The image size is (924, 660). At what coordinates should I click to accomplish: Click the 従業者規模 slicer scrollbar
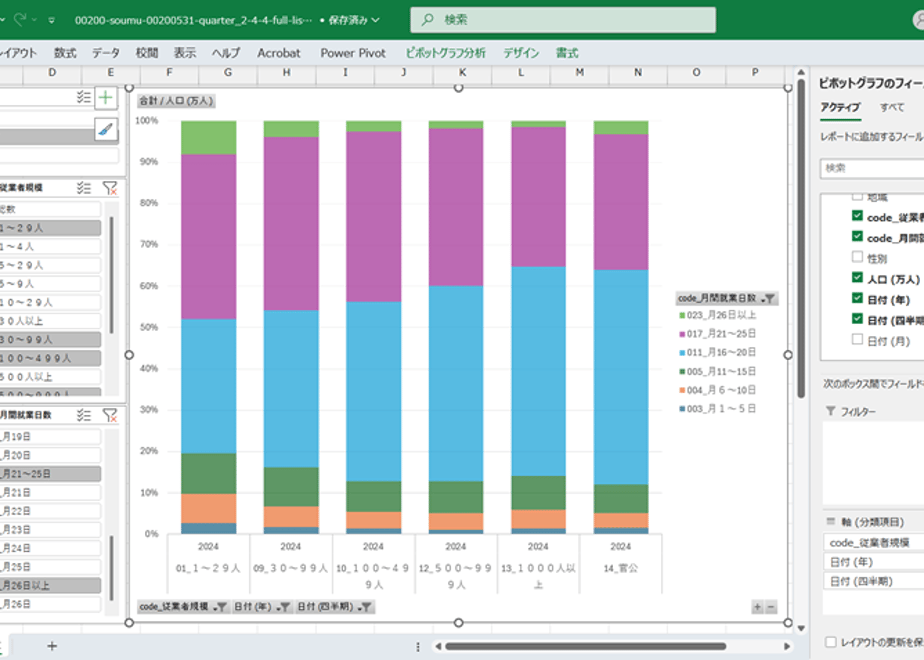(x=111, y=275)
